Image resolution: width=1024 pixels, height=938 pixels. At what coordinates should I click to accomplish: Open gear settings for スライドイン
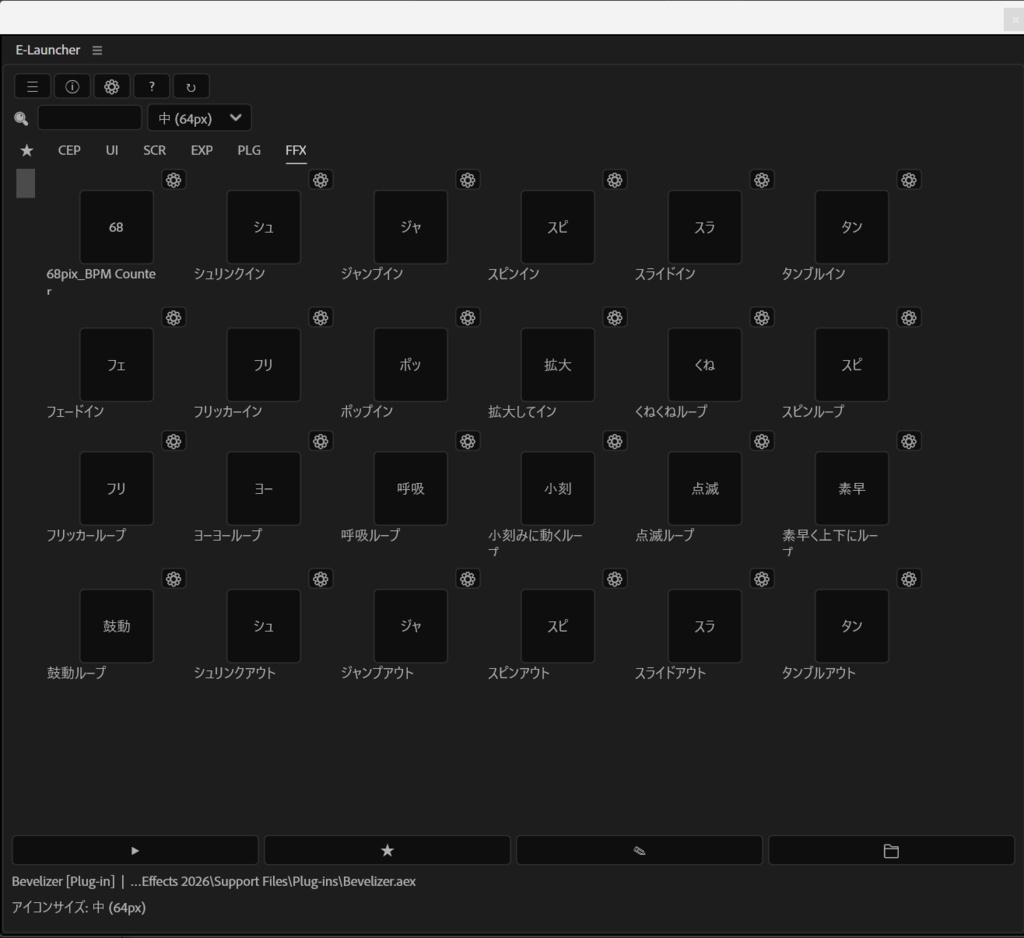pyautogui.click(x=762, y=180)
